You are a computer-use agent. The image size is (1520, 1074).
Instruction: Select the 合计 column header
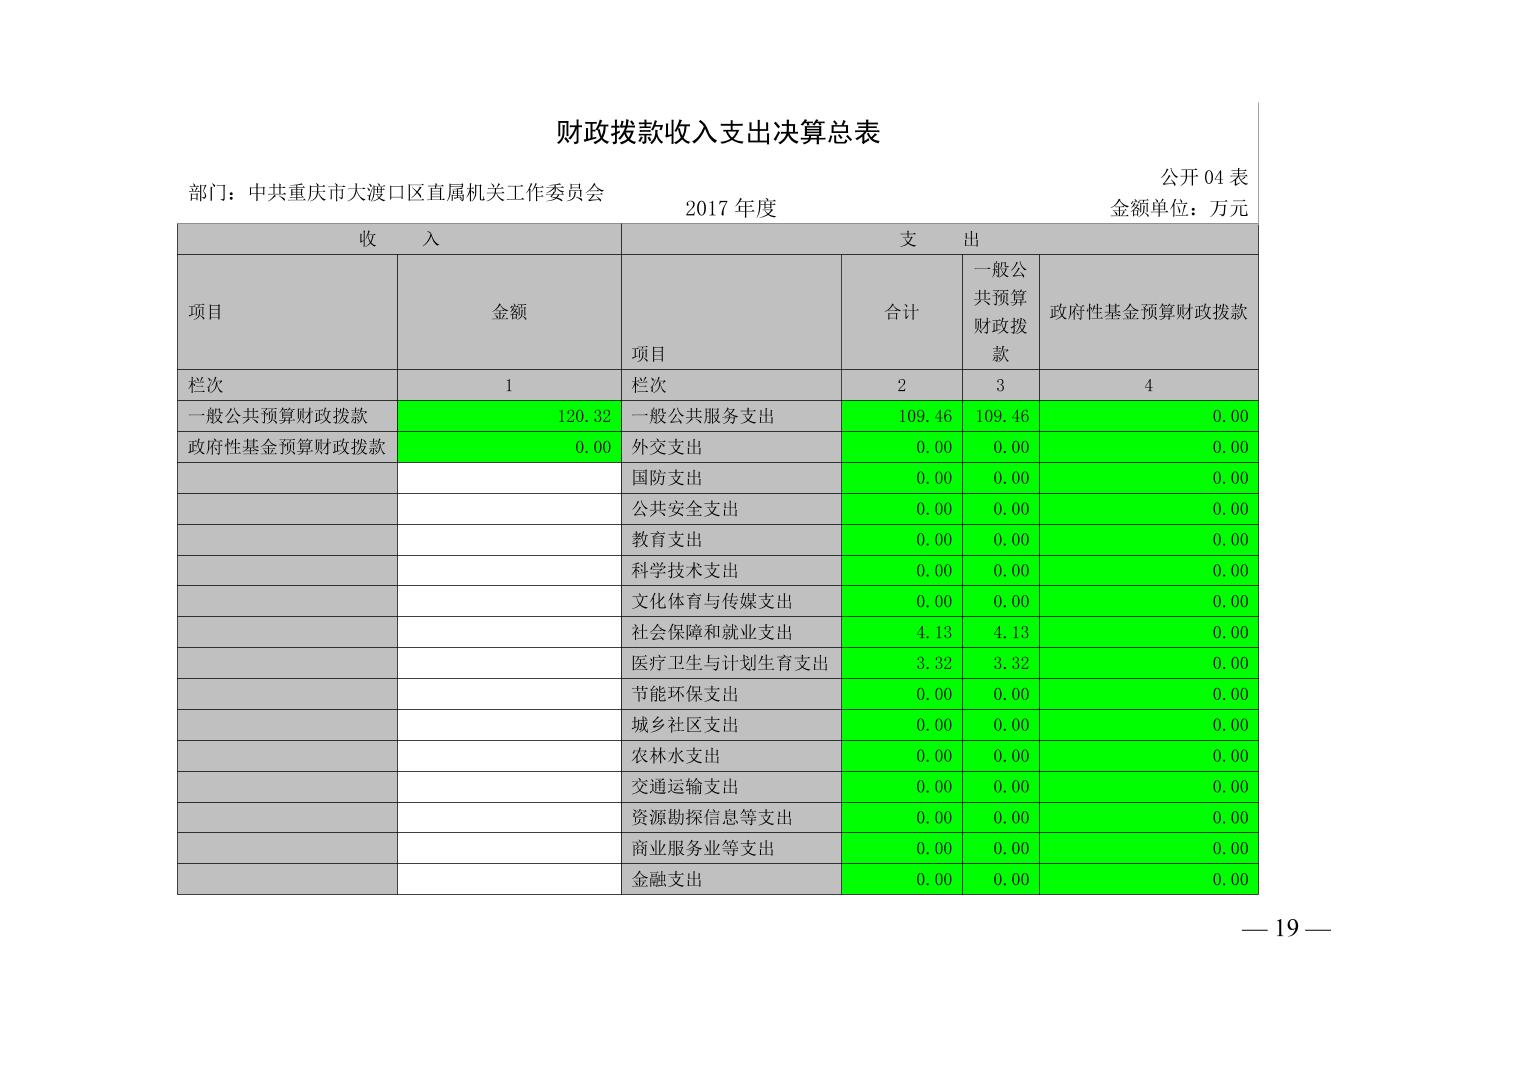pos(901,312)
